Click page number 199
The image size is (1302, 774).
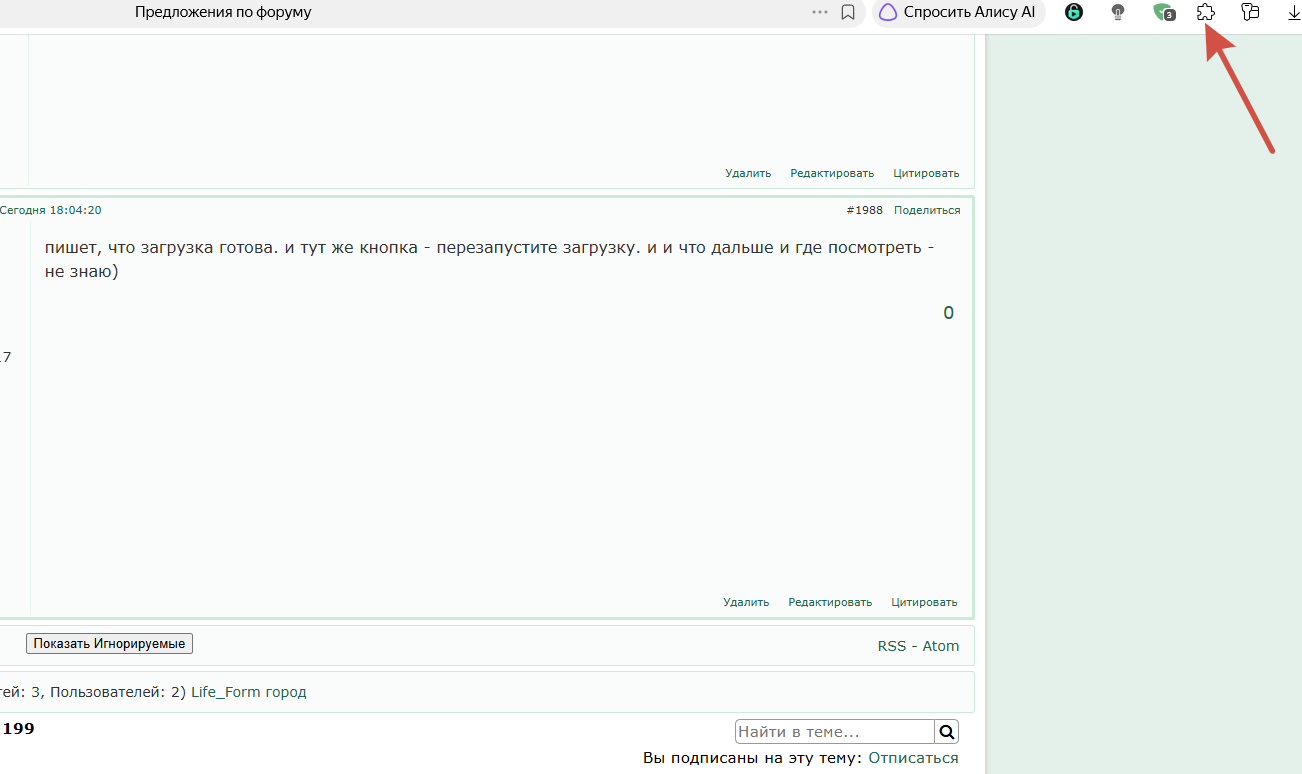[18, 728]
